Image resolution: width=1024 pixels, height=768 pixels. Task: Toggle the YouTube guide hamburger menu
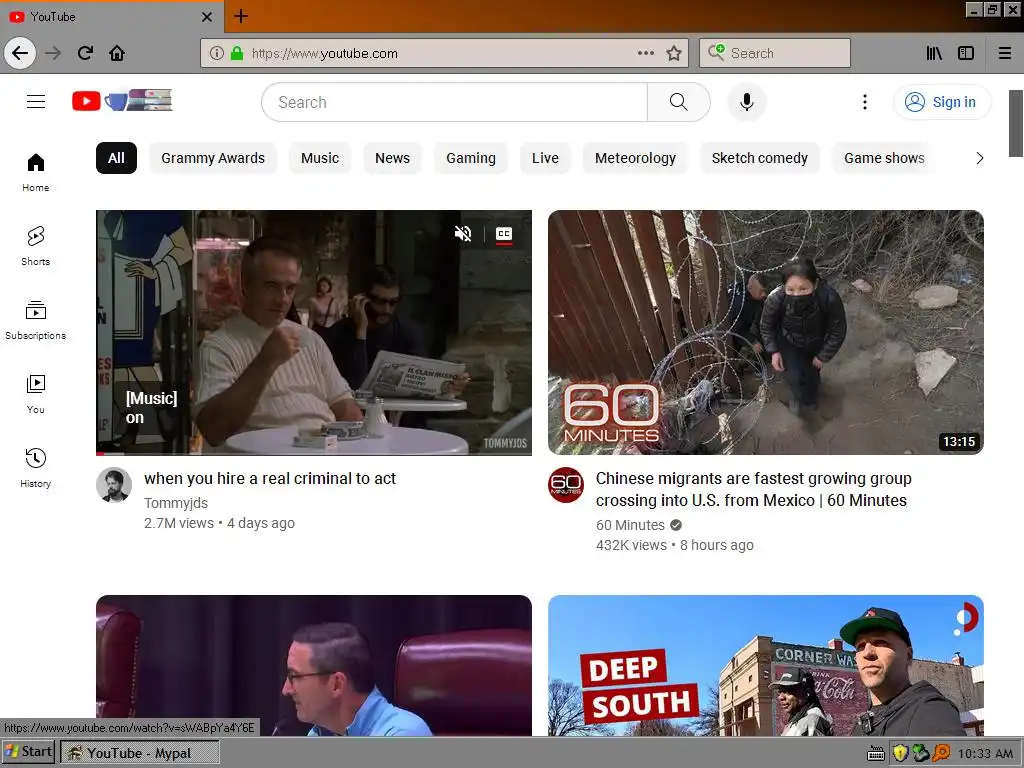pyautogui.click(x=36, y=101)
